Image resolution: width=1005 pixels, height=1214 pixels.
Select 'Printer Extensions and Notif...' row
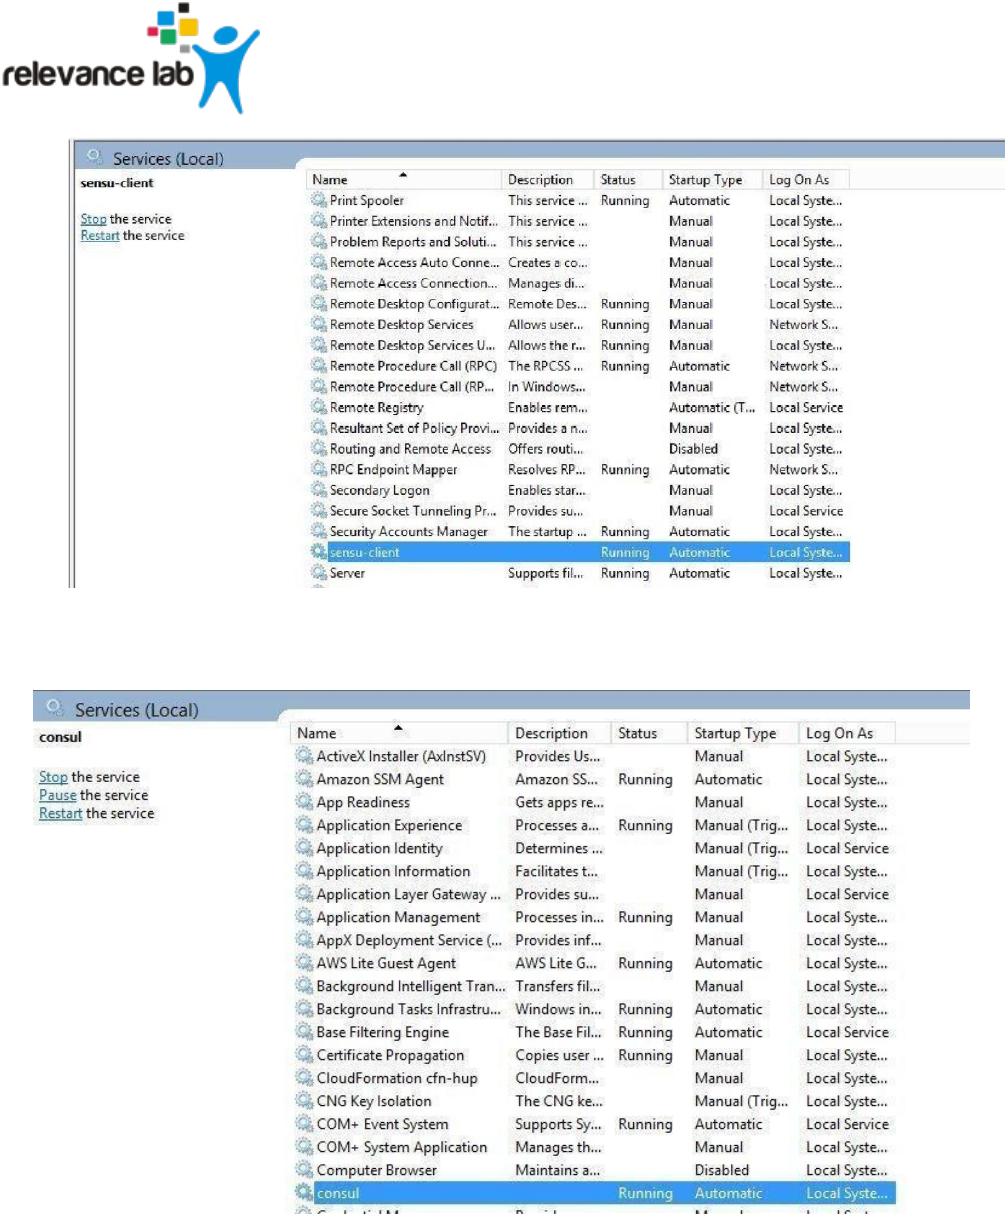pos(579,221)
